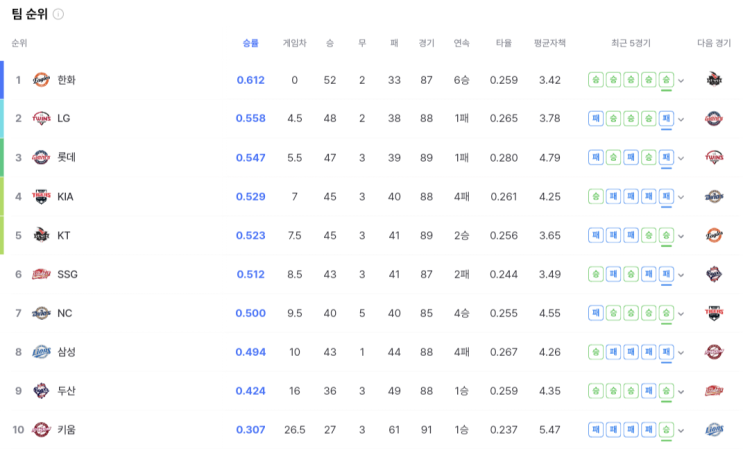Click the KIA team logo
Image resolution: width=743 pixels, height=449 pixels.
click(x=41, y=197)
